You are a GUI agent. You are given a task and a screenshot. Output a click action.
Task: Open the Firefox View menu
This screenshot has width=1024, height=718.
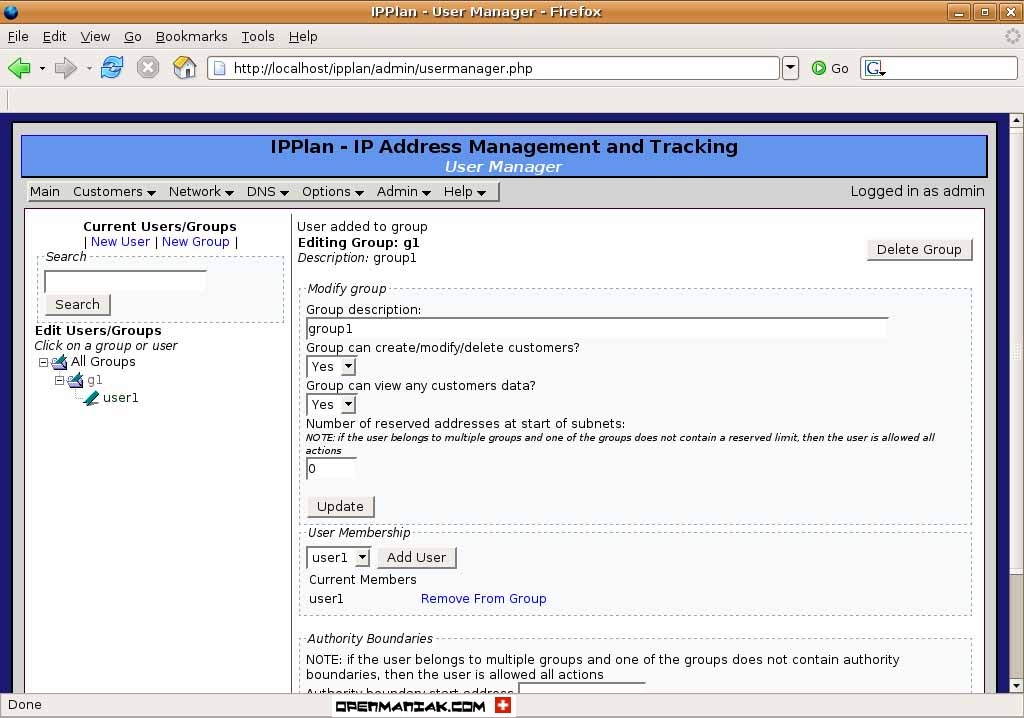coord(95,37)
